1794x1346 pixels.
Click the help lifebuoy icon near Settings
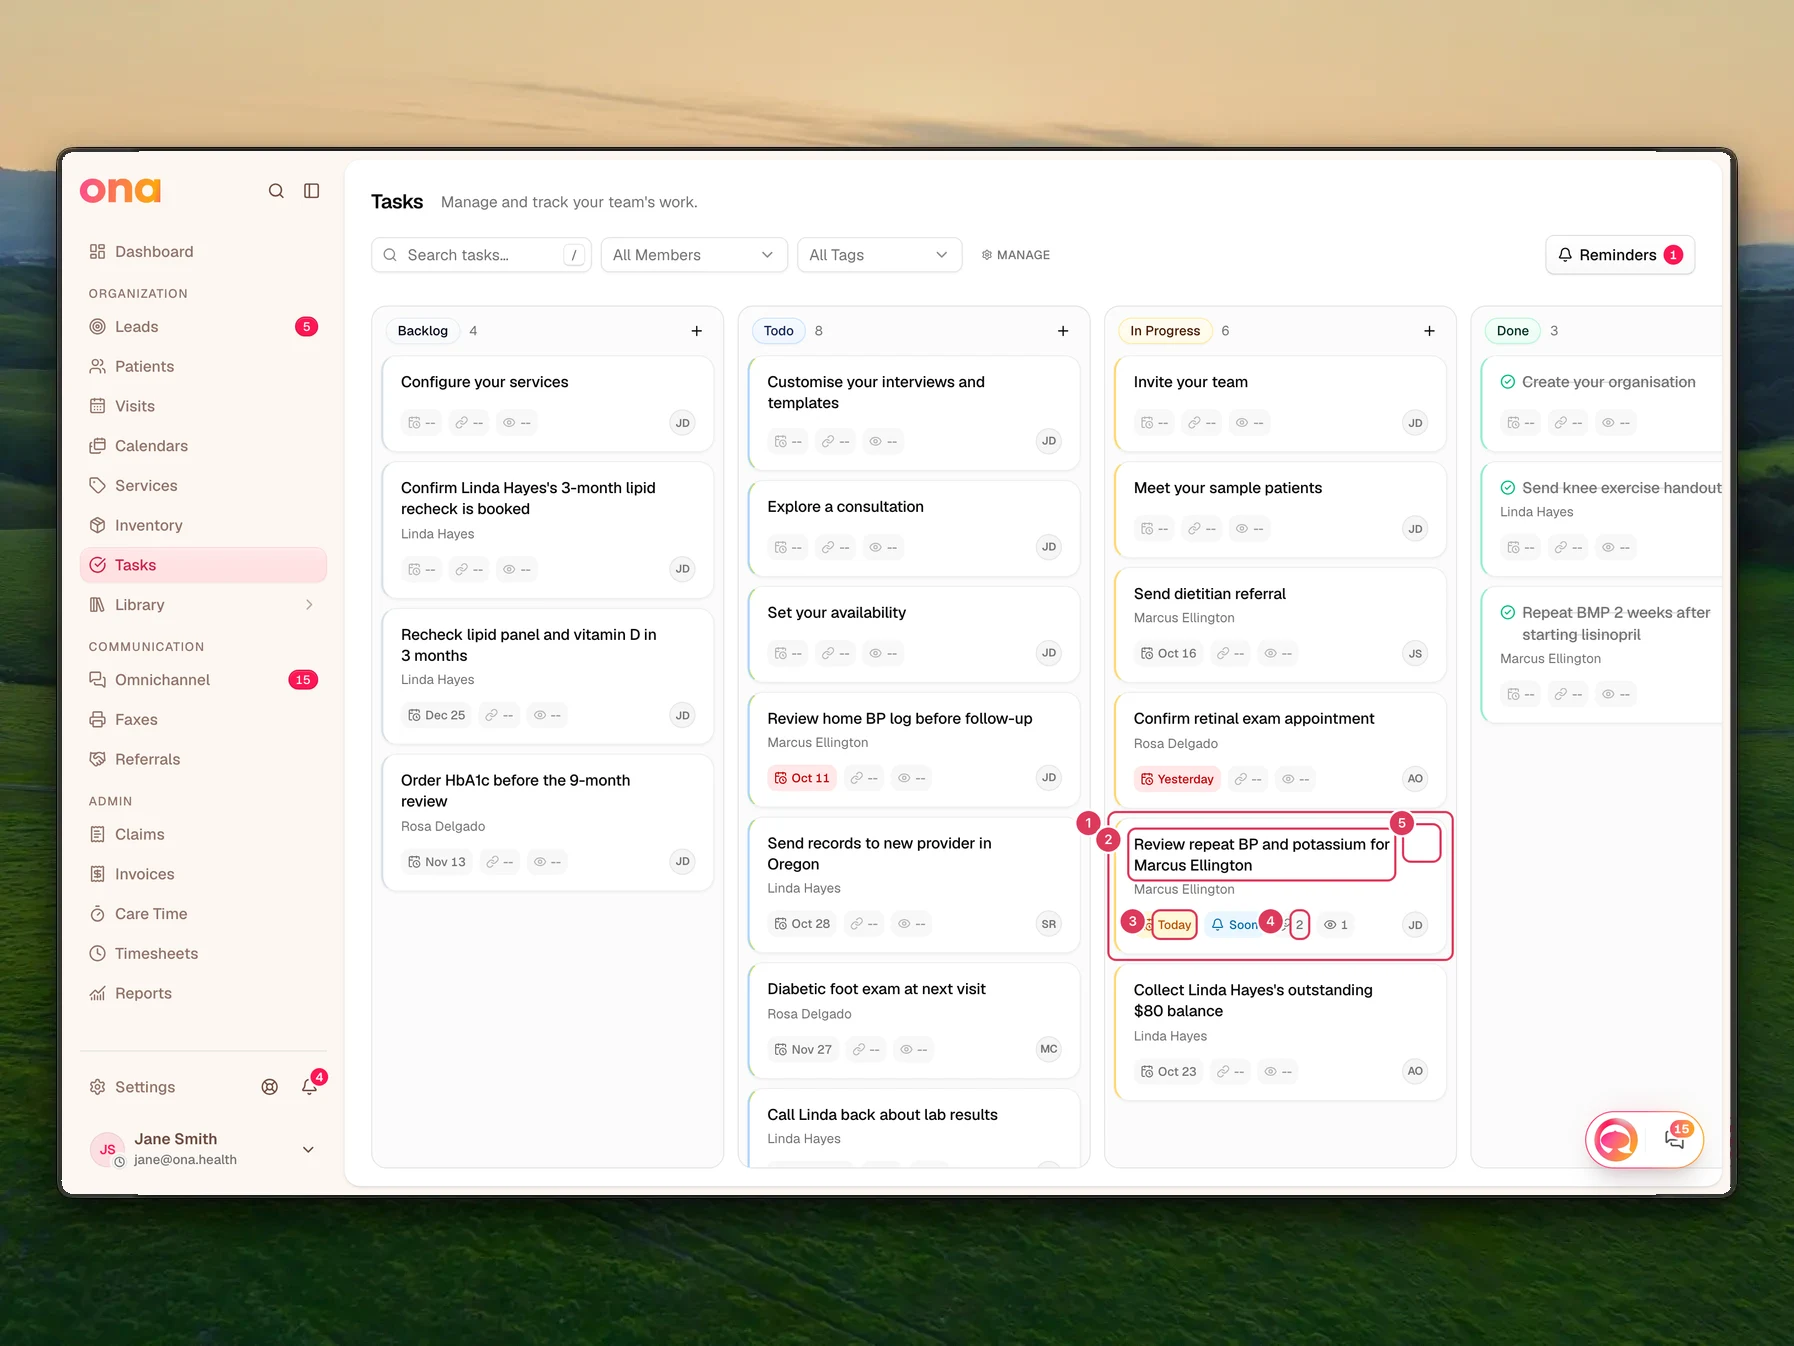(x=270, y=1087)
